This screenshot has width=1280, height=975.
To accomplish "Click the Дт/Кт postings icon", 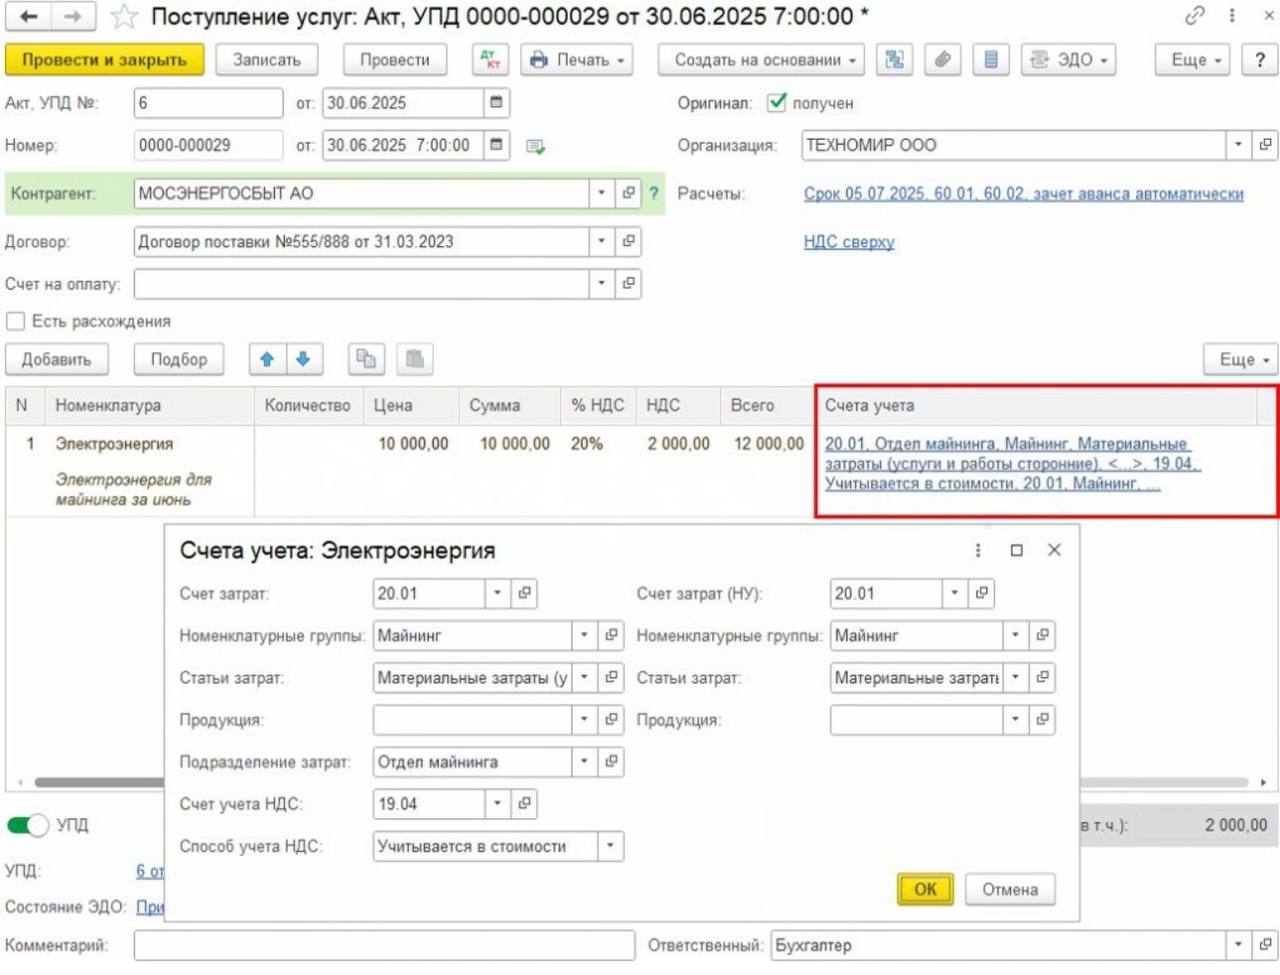I will 490,60.
